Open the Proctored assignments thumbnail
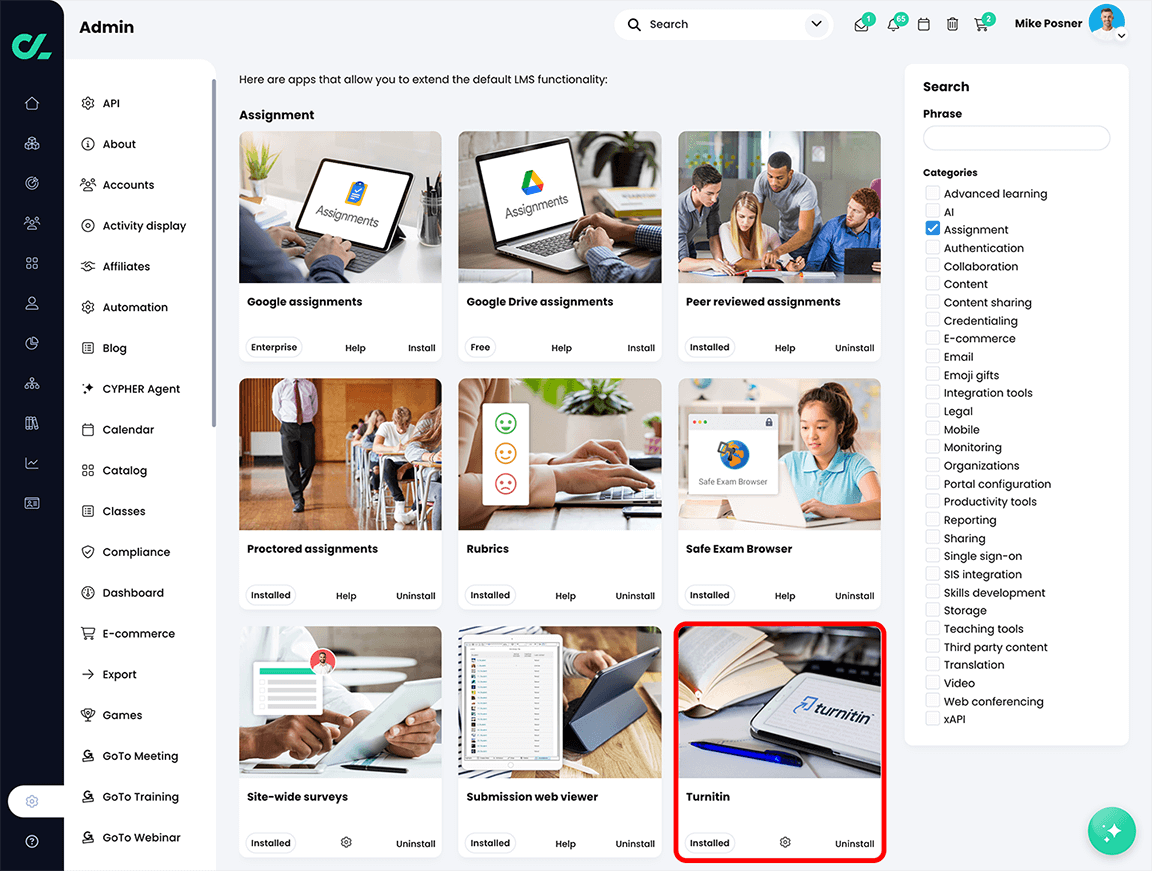This screenshot has height=871, width=1152. [340, 454]
